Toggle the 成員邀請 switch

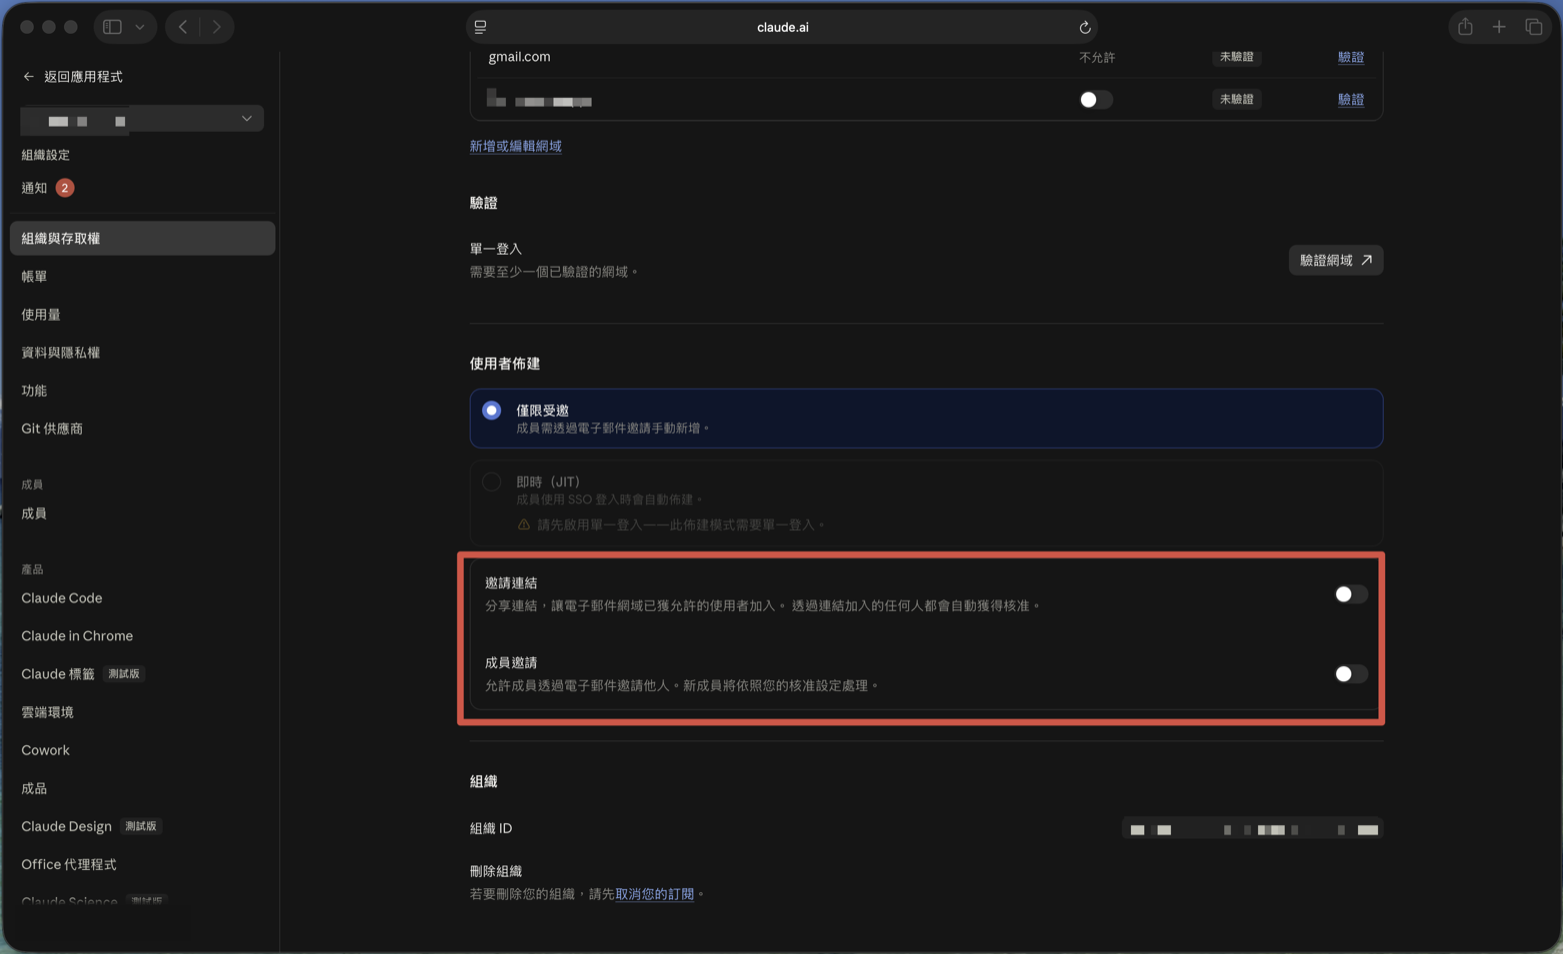(1350, 674)
